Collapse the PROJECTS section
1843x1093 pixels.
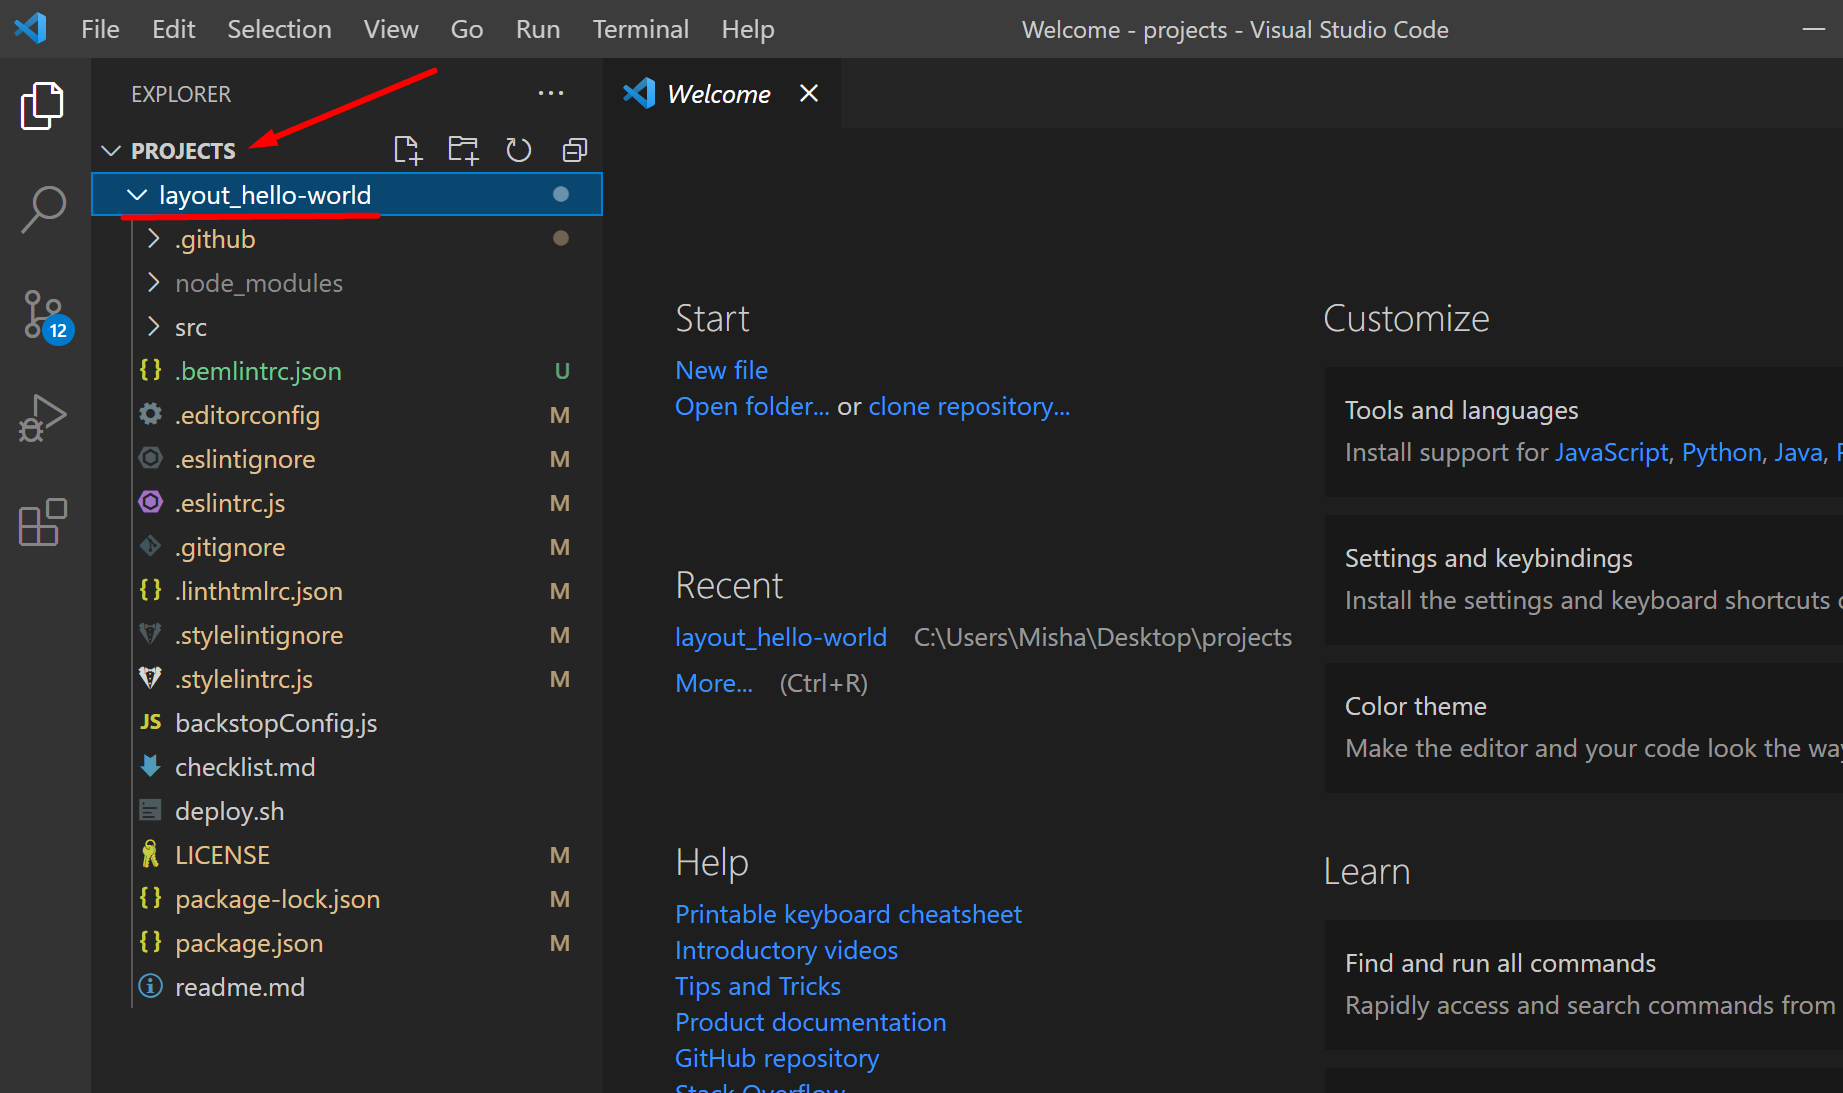click(111, 150)
